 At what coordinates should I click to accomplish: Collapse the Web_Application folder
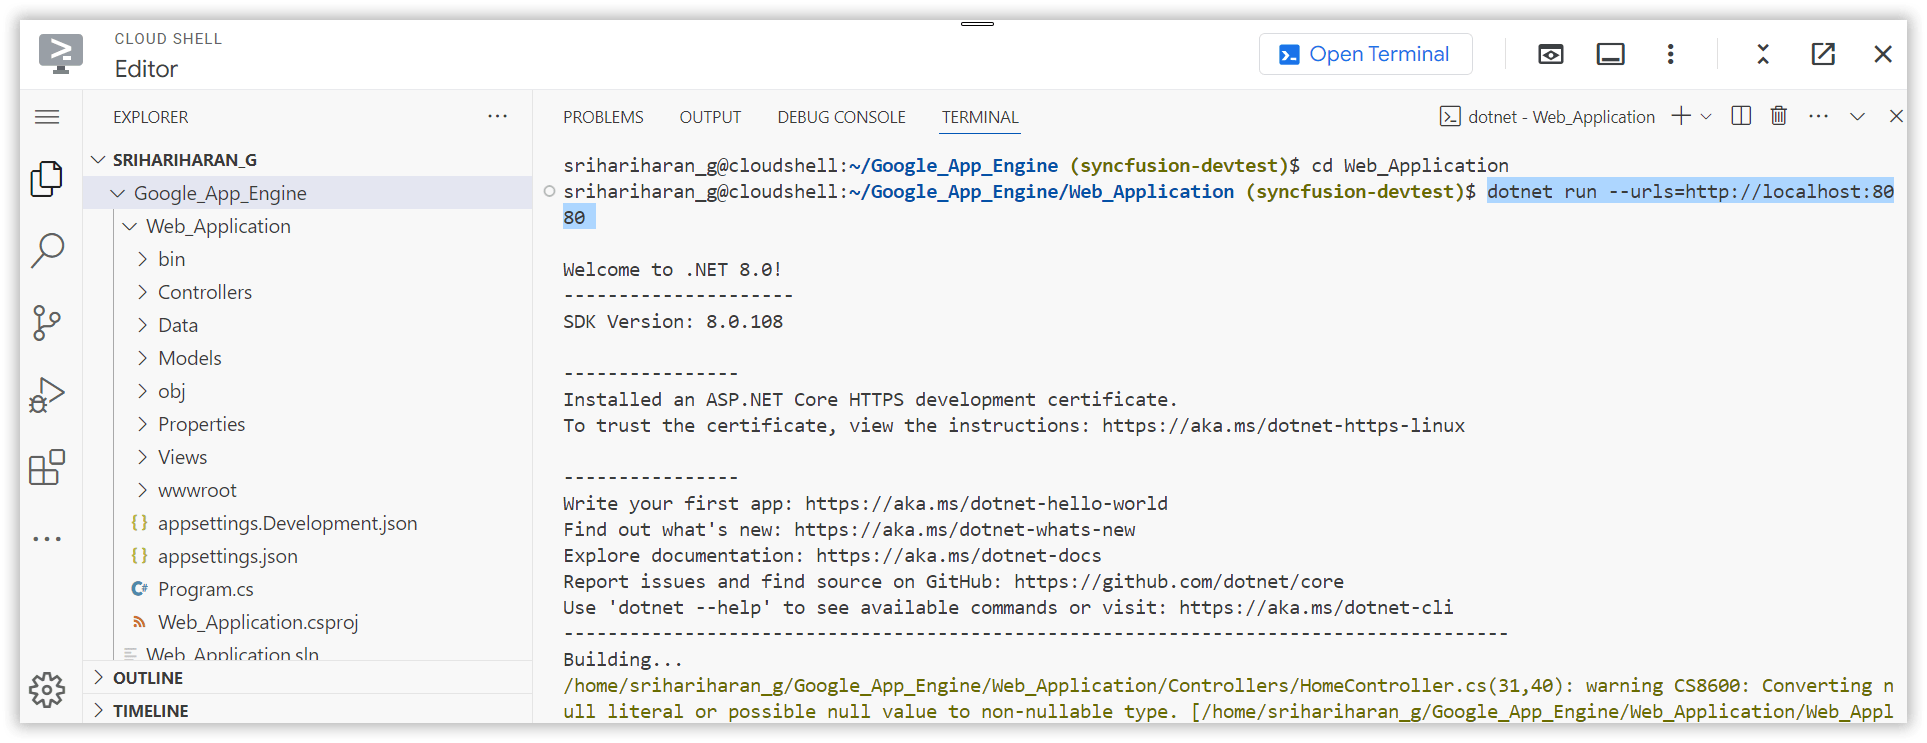(x=130, y=226)
